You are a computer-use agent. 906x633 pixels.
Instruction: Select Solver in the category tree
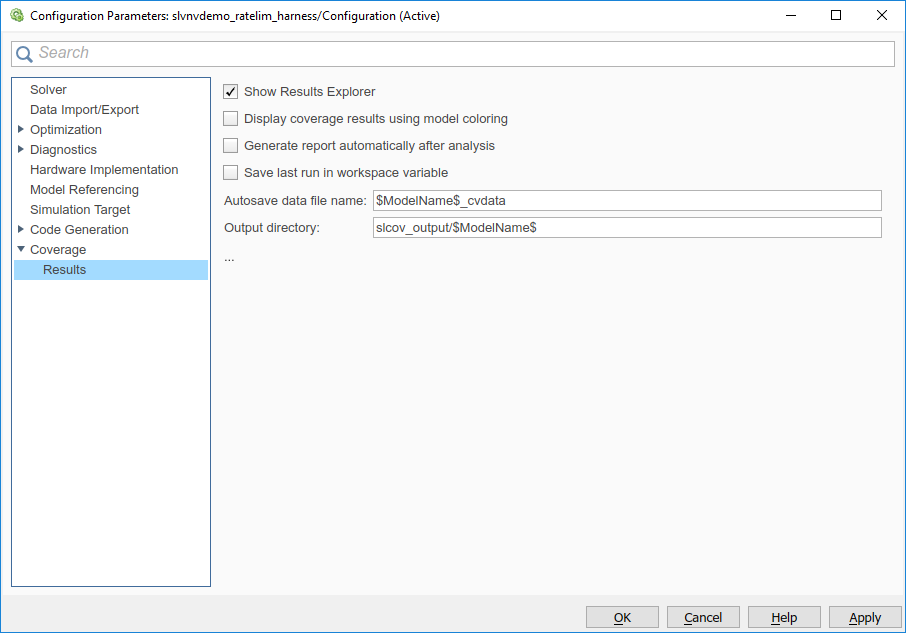(48, 90)
